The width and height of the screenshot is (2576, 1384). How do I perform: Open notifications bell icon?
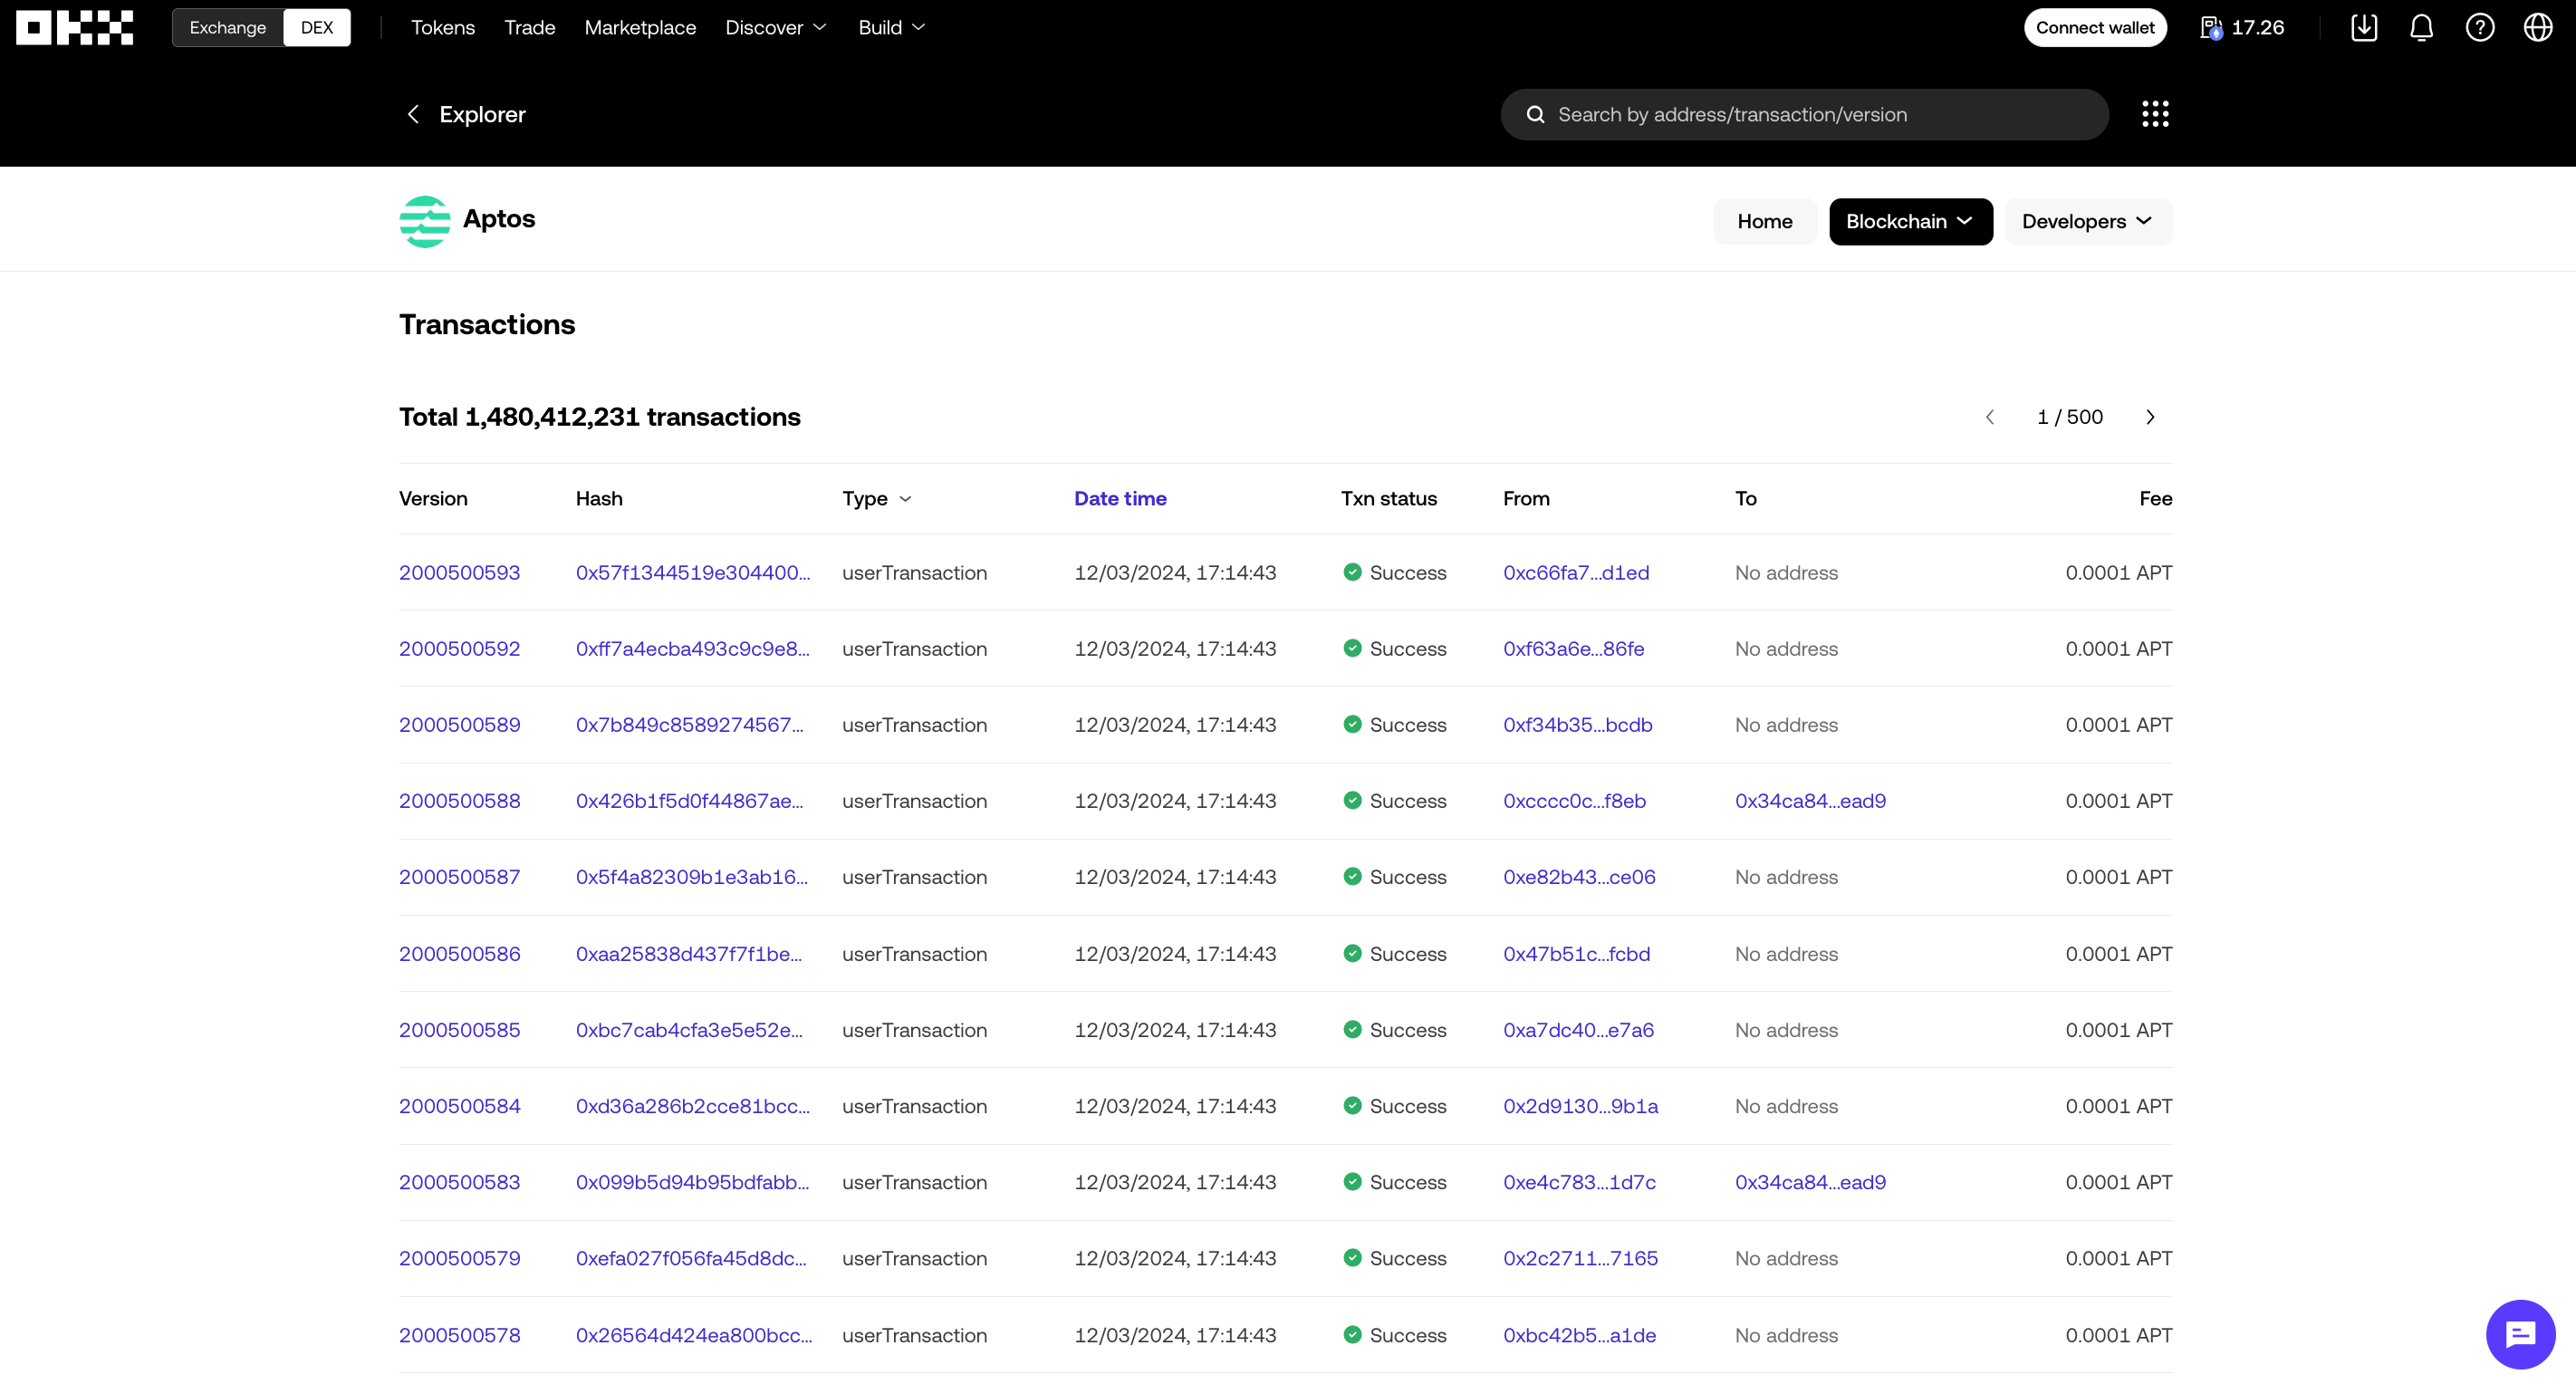coord(2421,28)
